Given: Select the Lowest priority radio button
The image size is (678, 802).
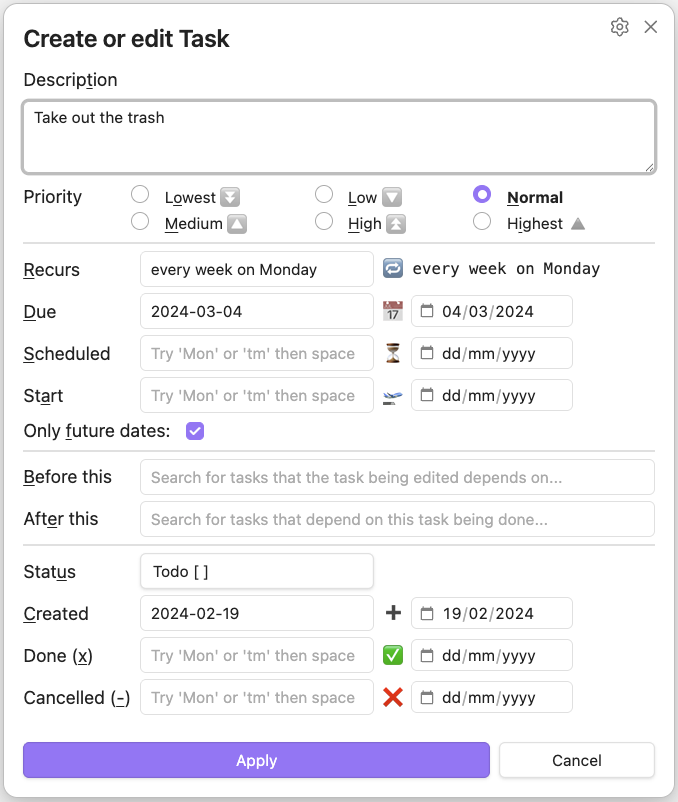Looking at the screenshot, I should click(x=141, y=195).
